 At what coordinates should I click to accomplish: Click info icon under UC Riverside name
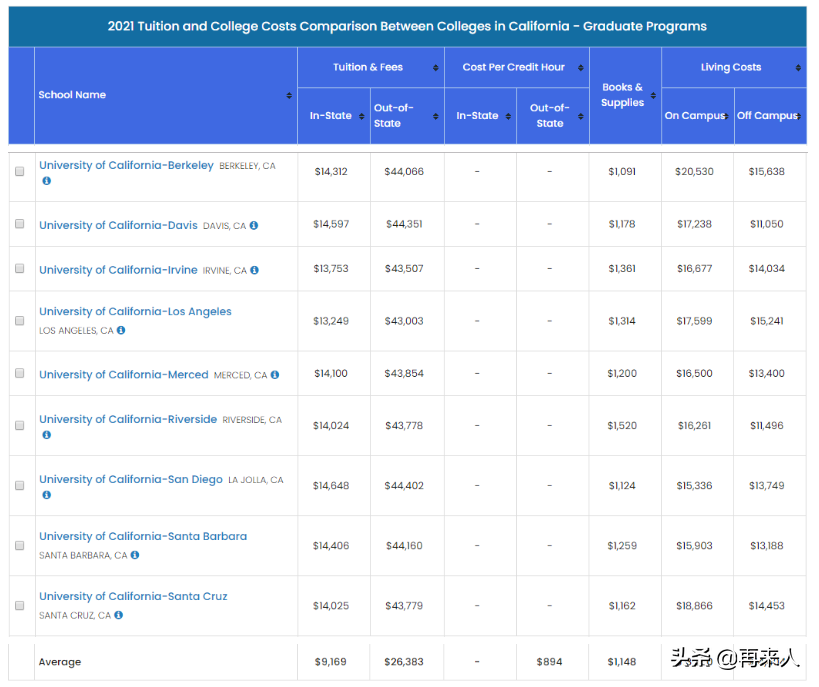pos(46,435)
